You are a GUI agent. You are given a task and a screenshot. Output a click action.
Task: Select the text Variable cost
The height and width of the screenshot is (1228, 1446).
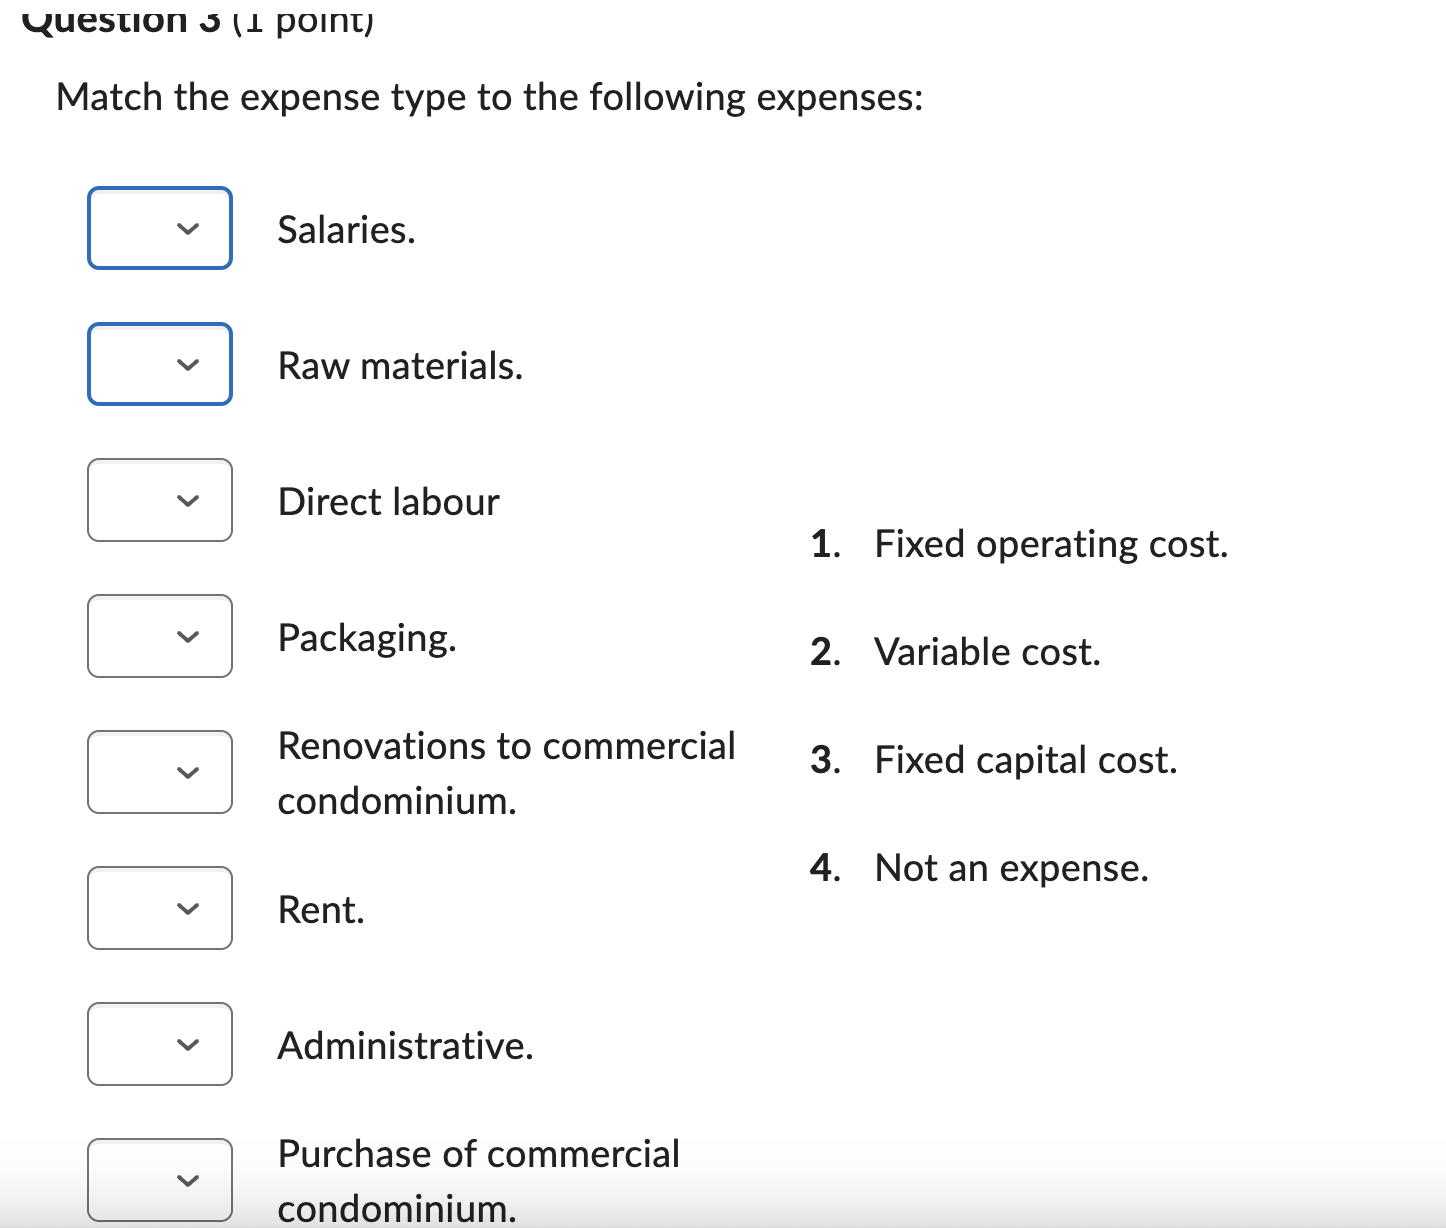pyautogui.click(x=986, y=651)
